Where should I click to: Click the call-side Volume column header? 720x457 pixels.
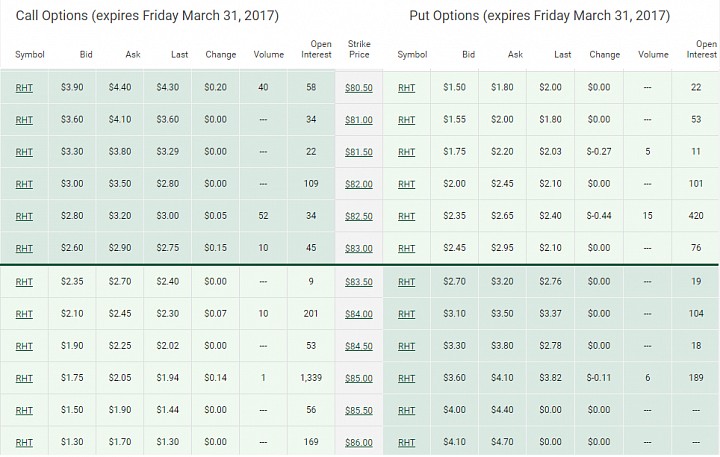coord(269,55)
